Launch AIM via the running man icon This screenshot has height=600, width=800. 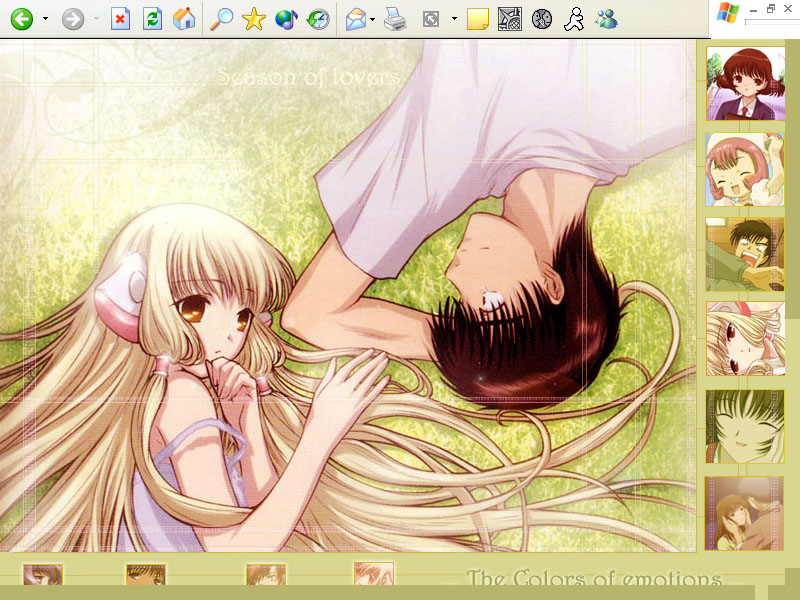(574, 19)
